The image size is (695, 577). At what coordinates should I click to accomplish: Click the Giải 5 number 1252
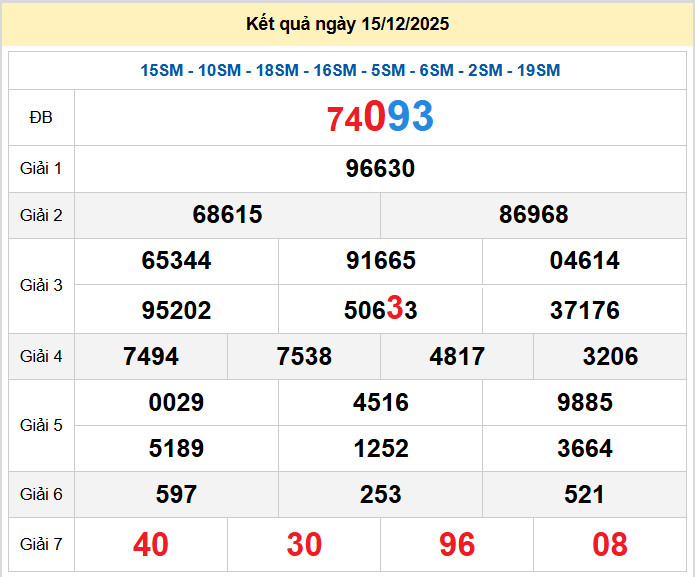380,449
